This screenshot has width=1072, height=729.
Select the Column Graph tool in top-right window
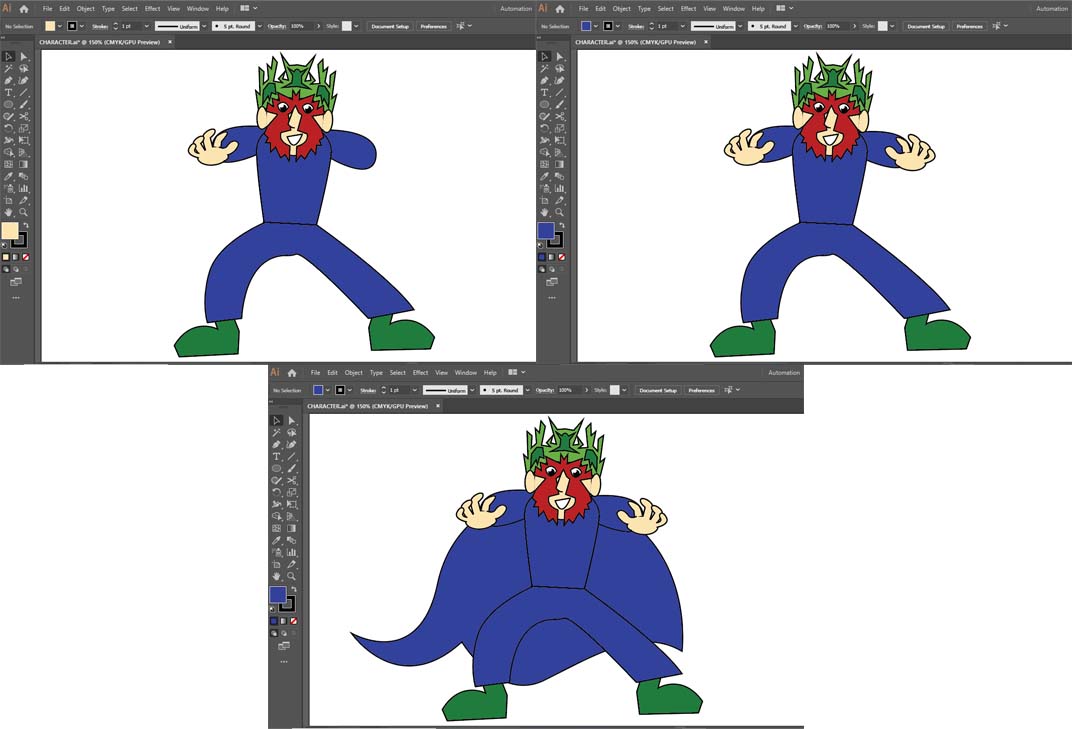pyautogui.click(x=559, y=188)
